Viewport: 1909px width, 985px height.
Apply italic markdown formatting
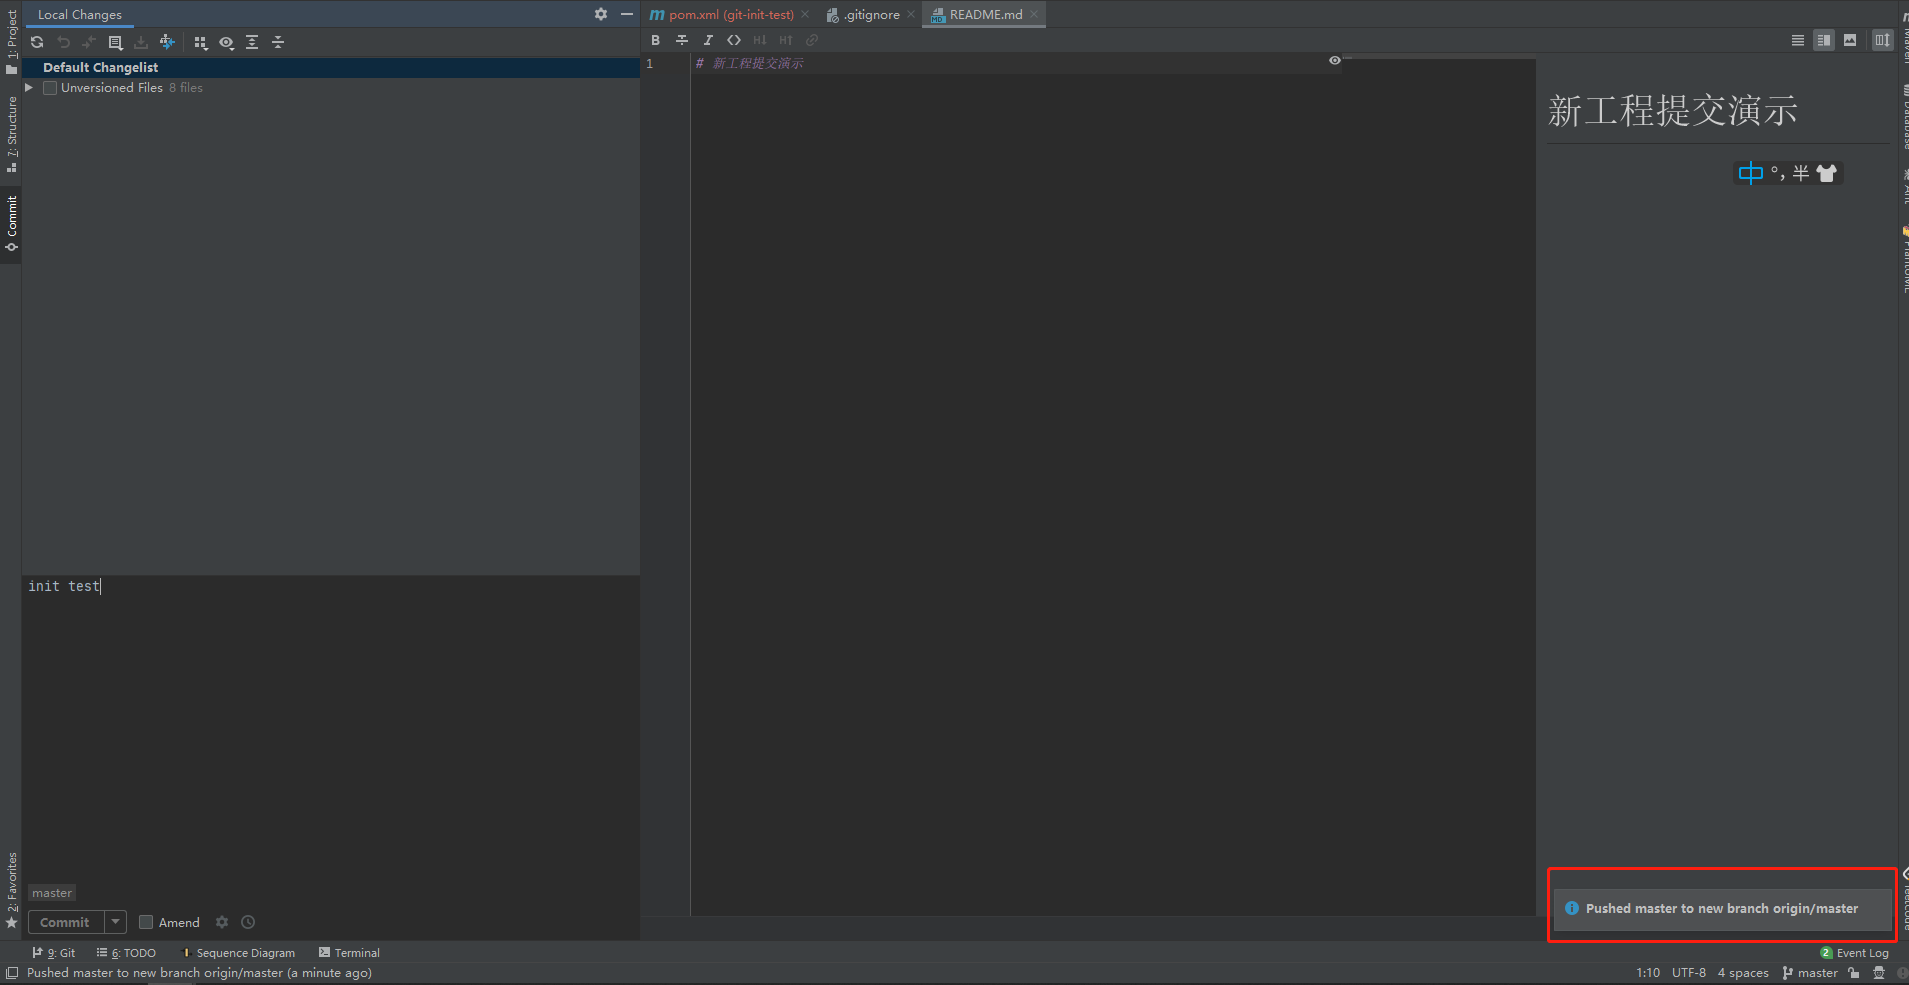708,40
